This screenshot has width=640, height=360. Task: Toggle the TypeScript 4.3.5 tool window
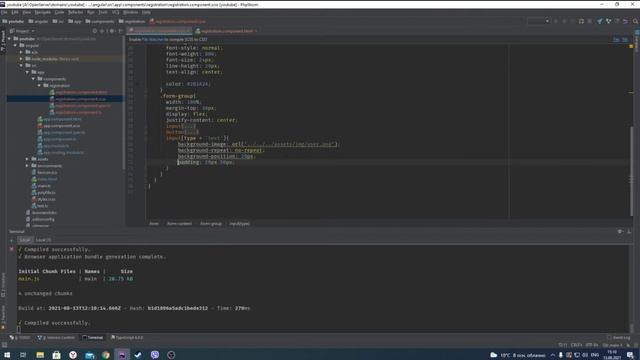click(127, 338)
